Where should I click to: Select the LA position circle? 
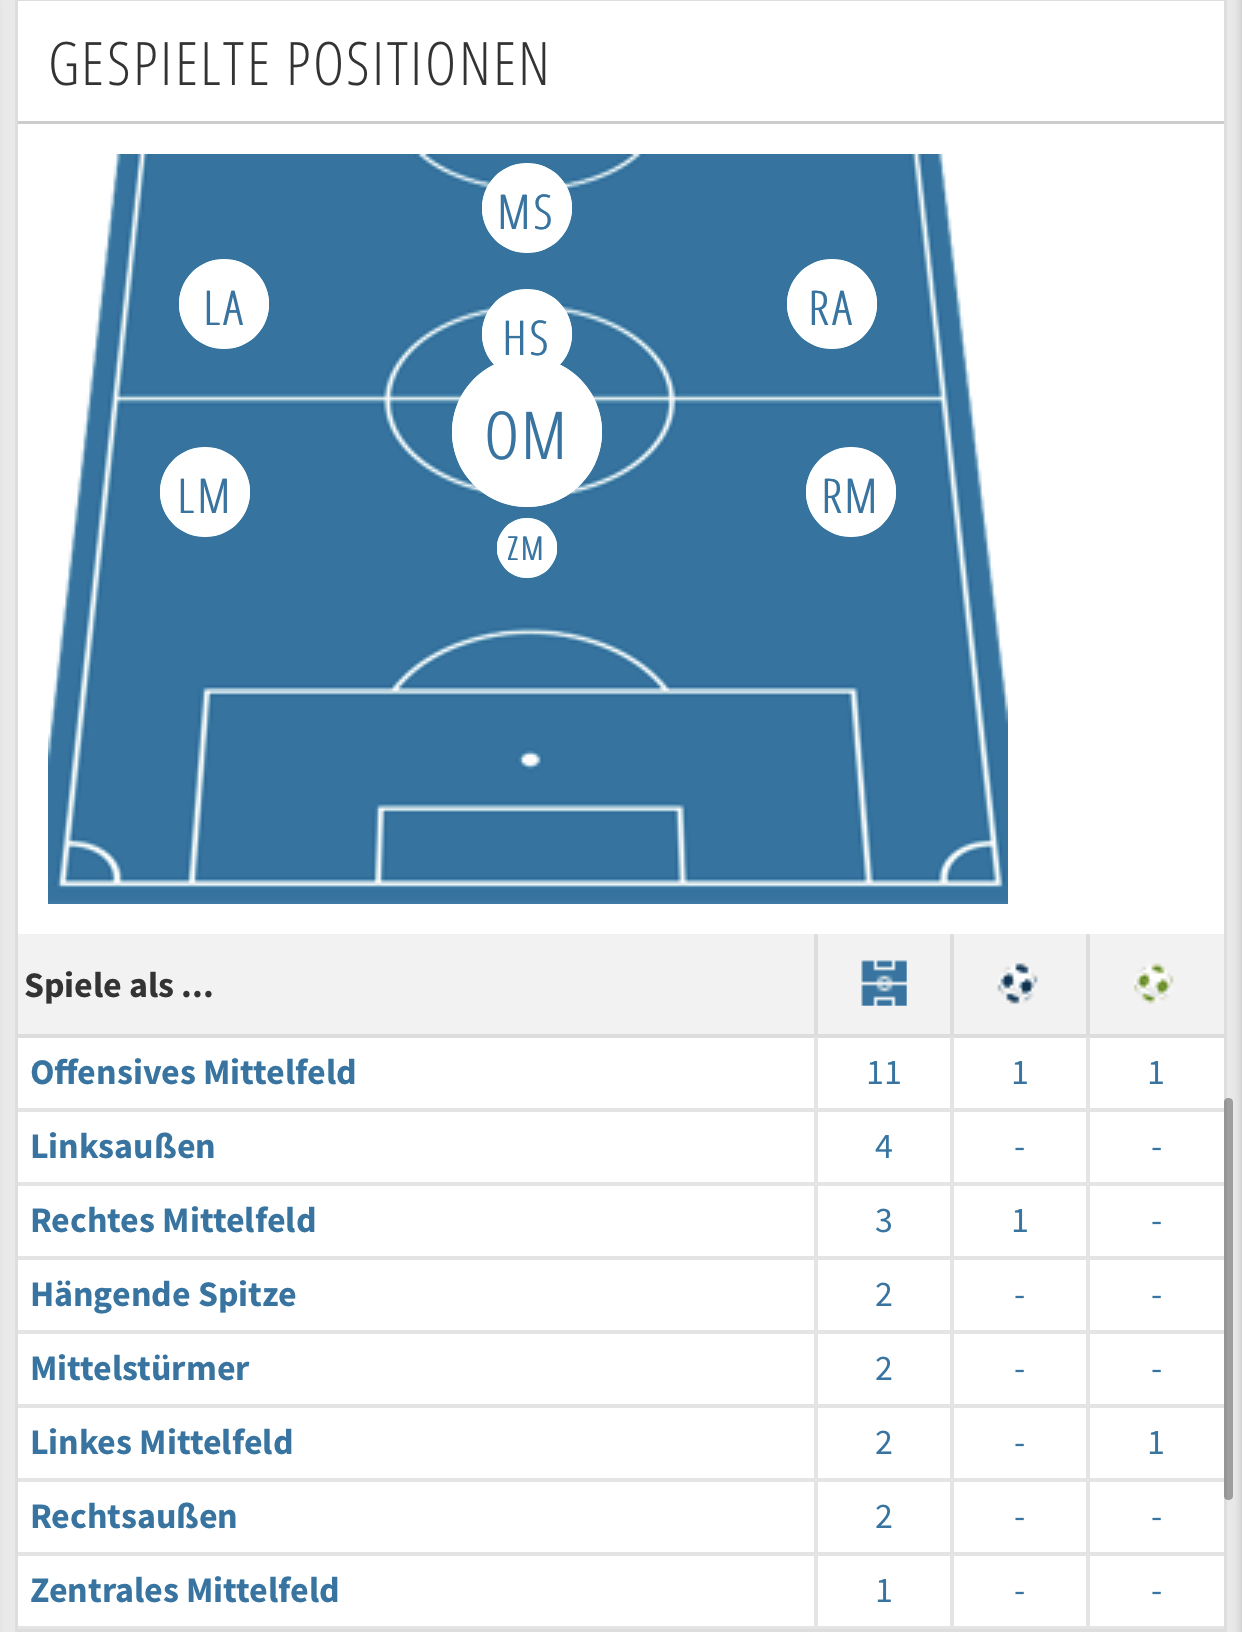coord(224,305)
